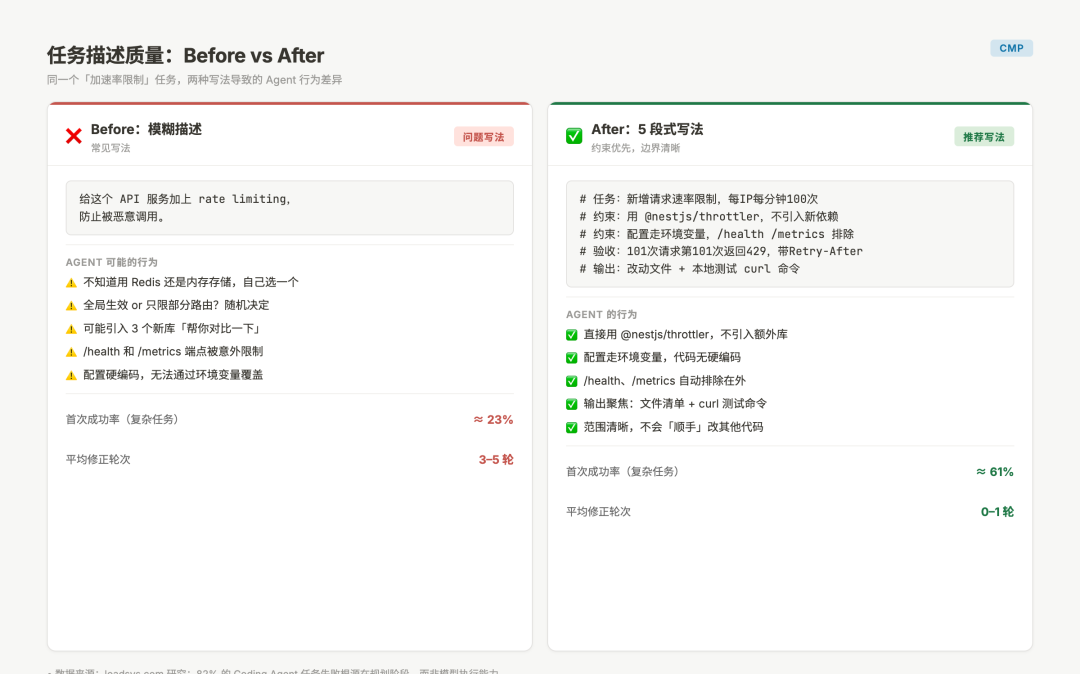This screenshot has height=674, width=1080.
Task: Click the AGENT 可能的行为 label
Action: coord(112,262)
